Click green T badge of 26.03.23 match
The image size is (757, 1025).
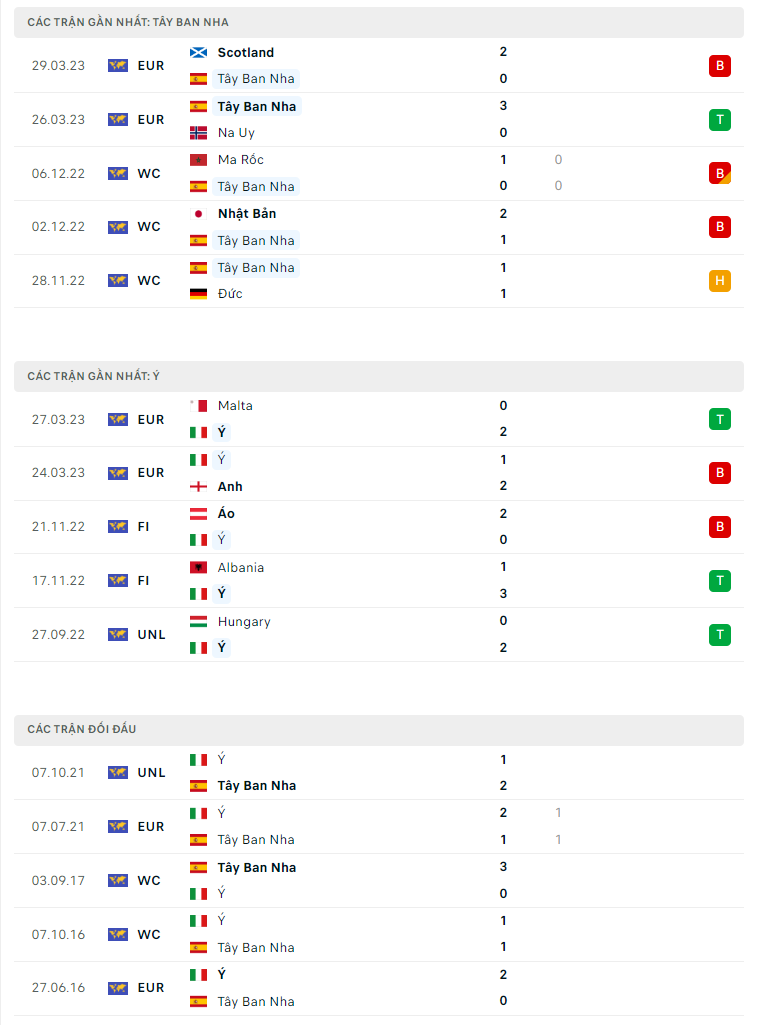pyautogui.click(x=719, y=120)
